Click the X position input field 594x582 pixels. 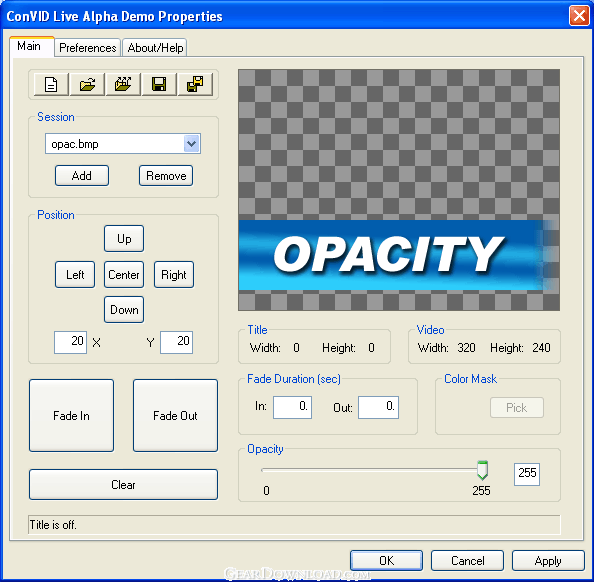pyautogui.click(x=70, y=343)
